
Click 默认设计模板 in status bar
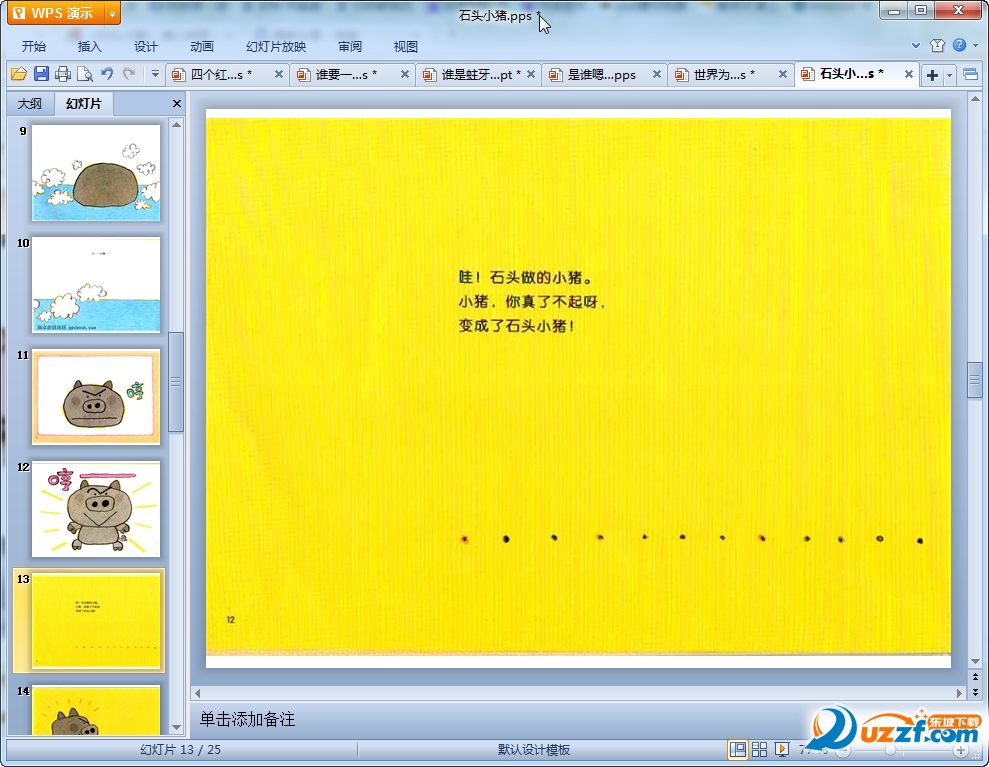click(x=534, y=749)
